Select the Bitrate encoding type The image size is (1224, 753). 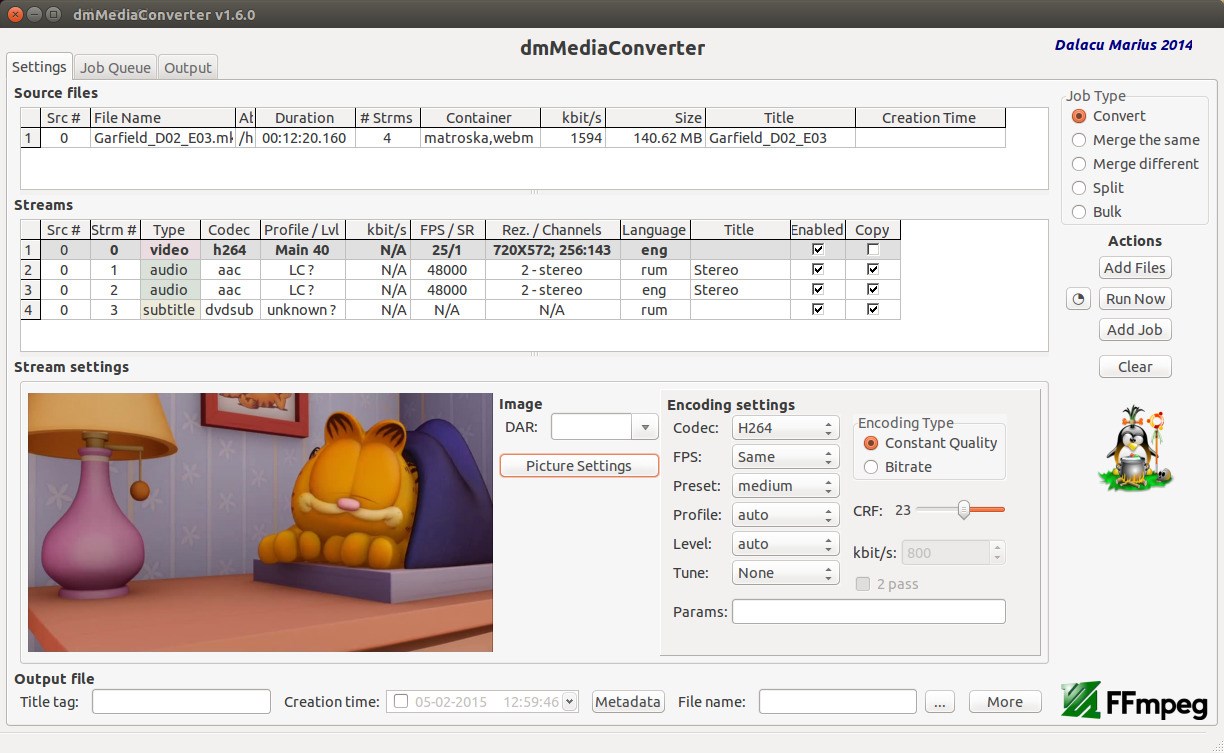(x=870, y=467)
